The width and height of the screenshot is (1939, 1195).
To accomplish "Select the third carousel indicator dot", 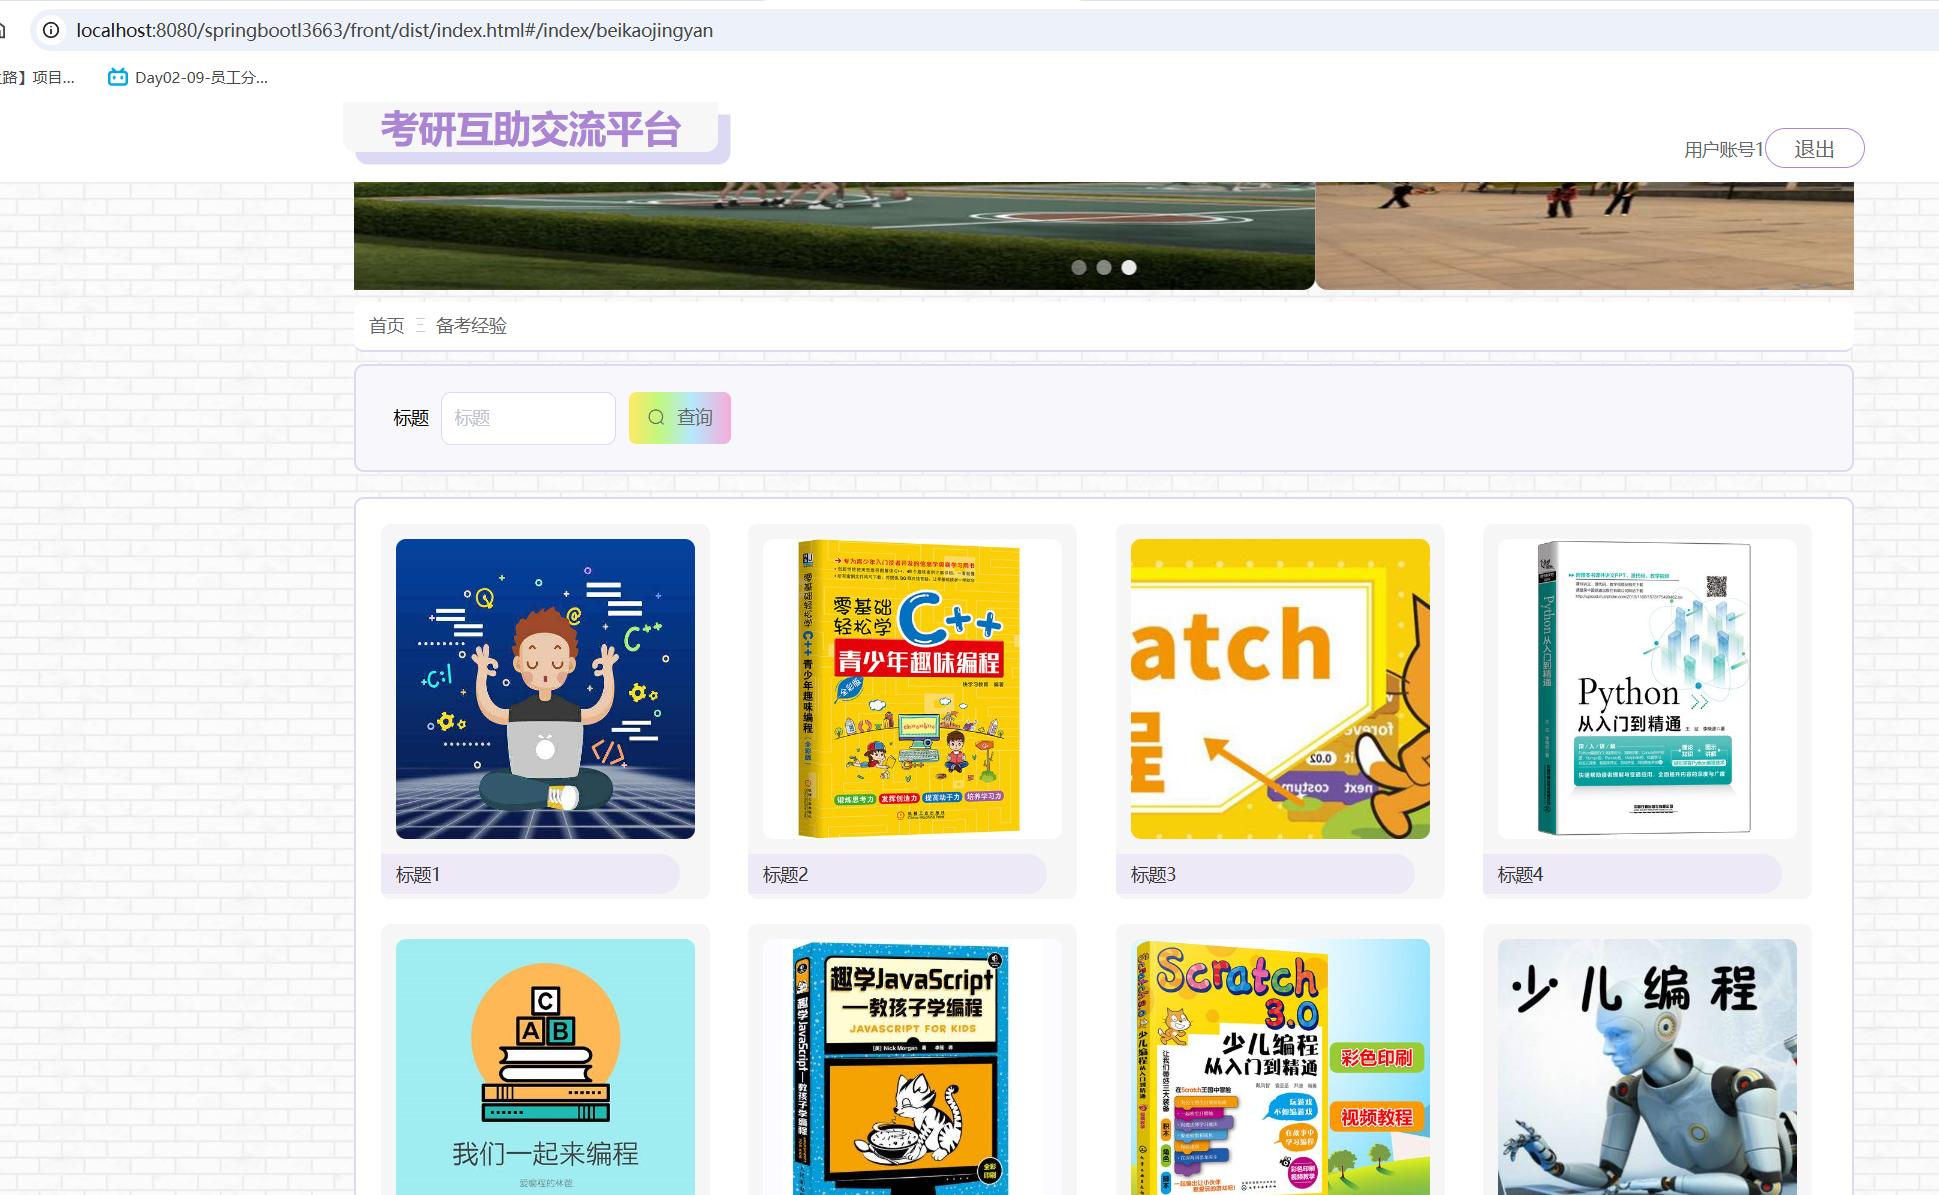I will [x=1129, y=267].
